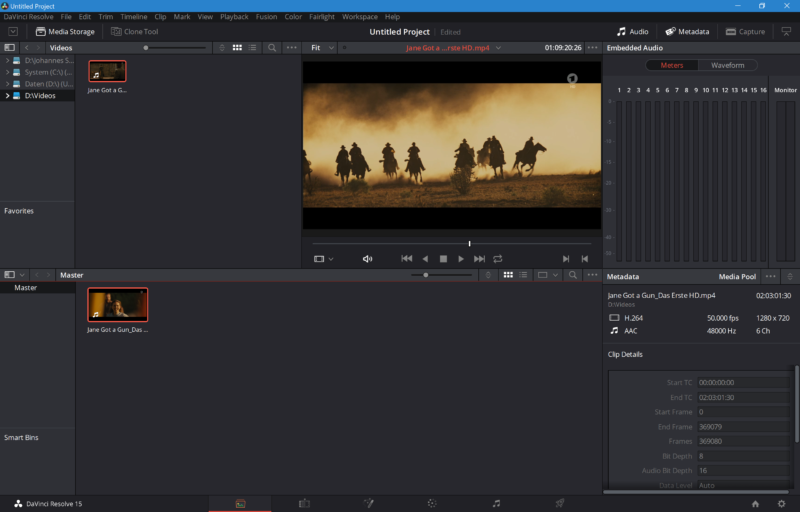
Task: Toggle the media storage sidebar layout icon
Action: (x=9, y=47)
